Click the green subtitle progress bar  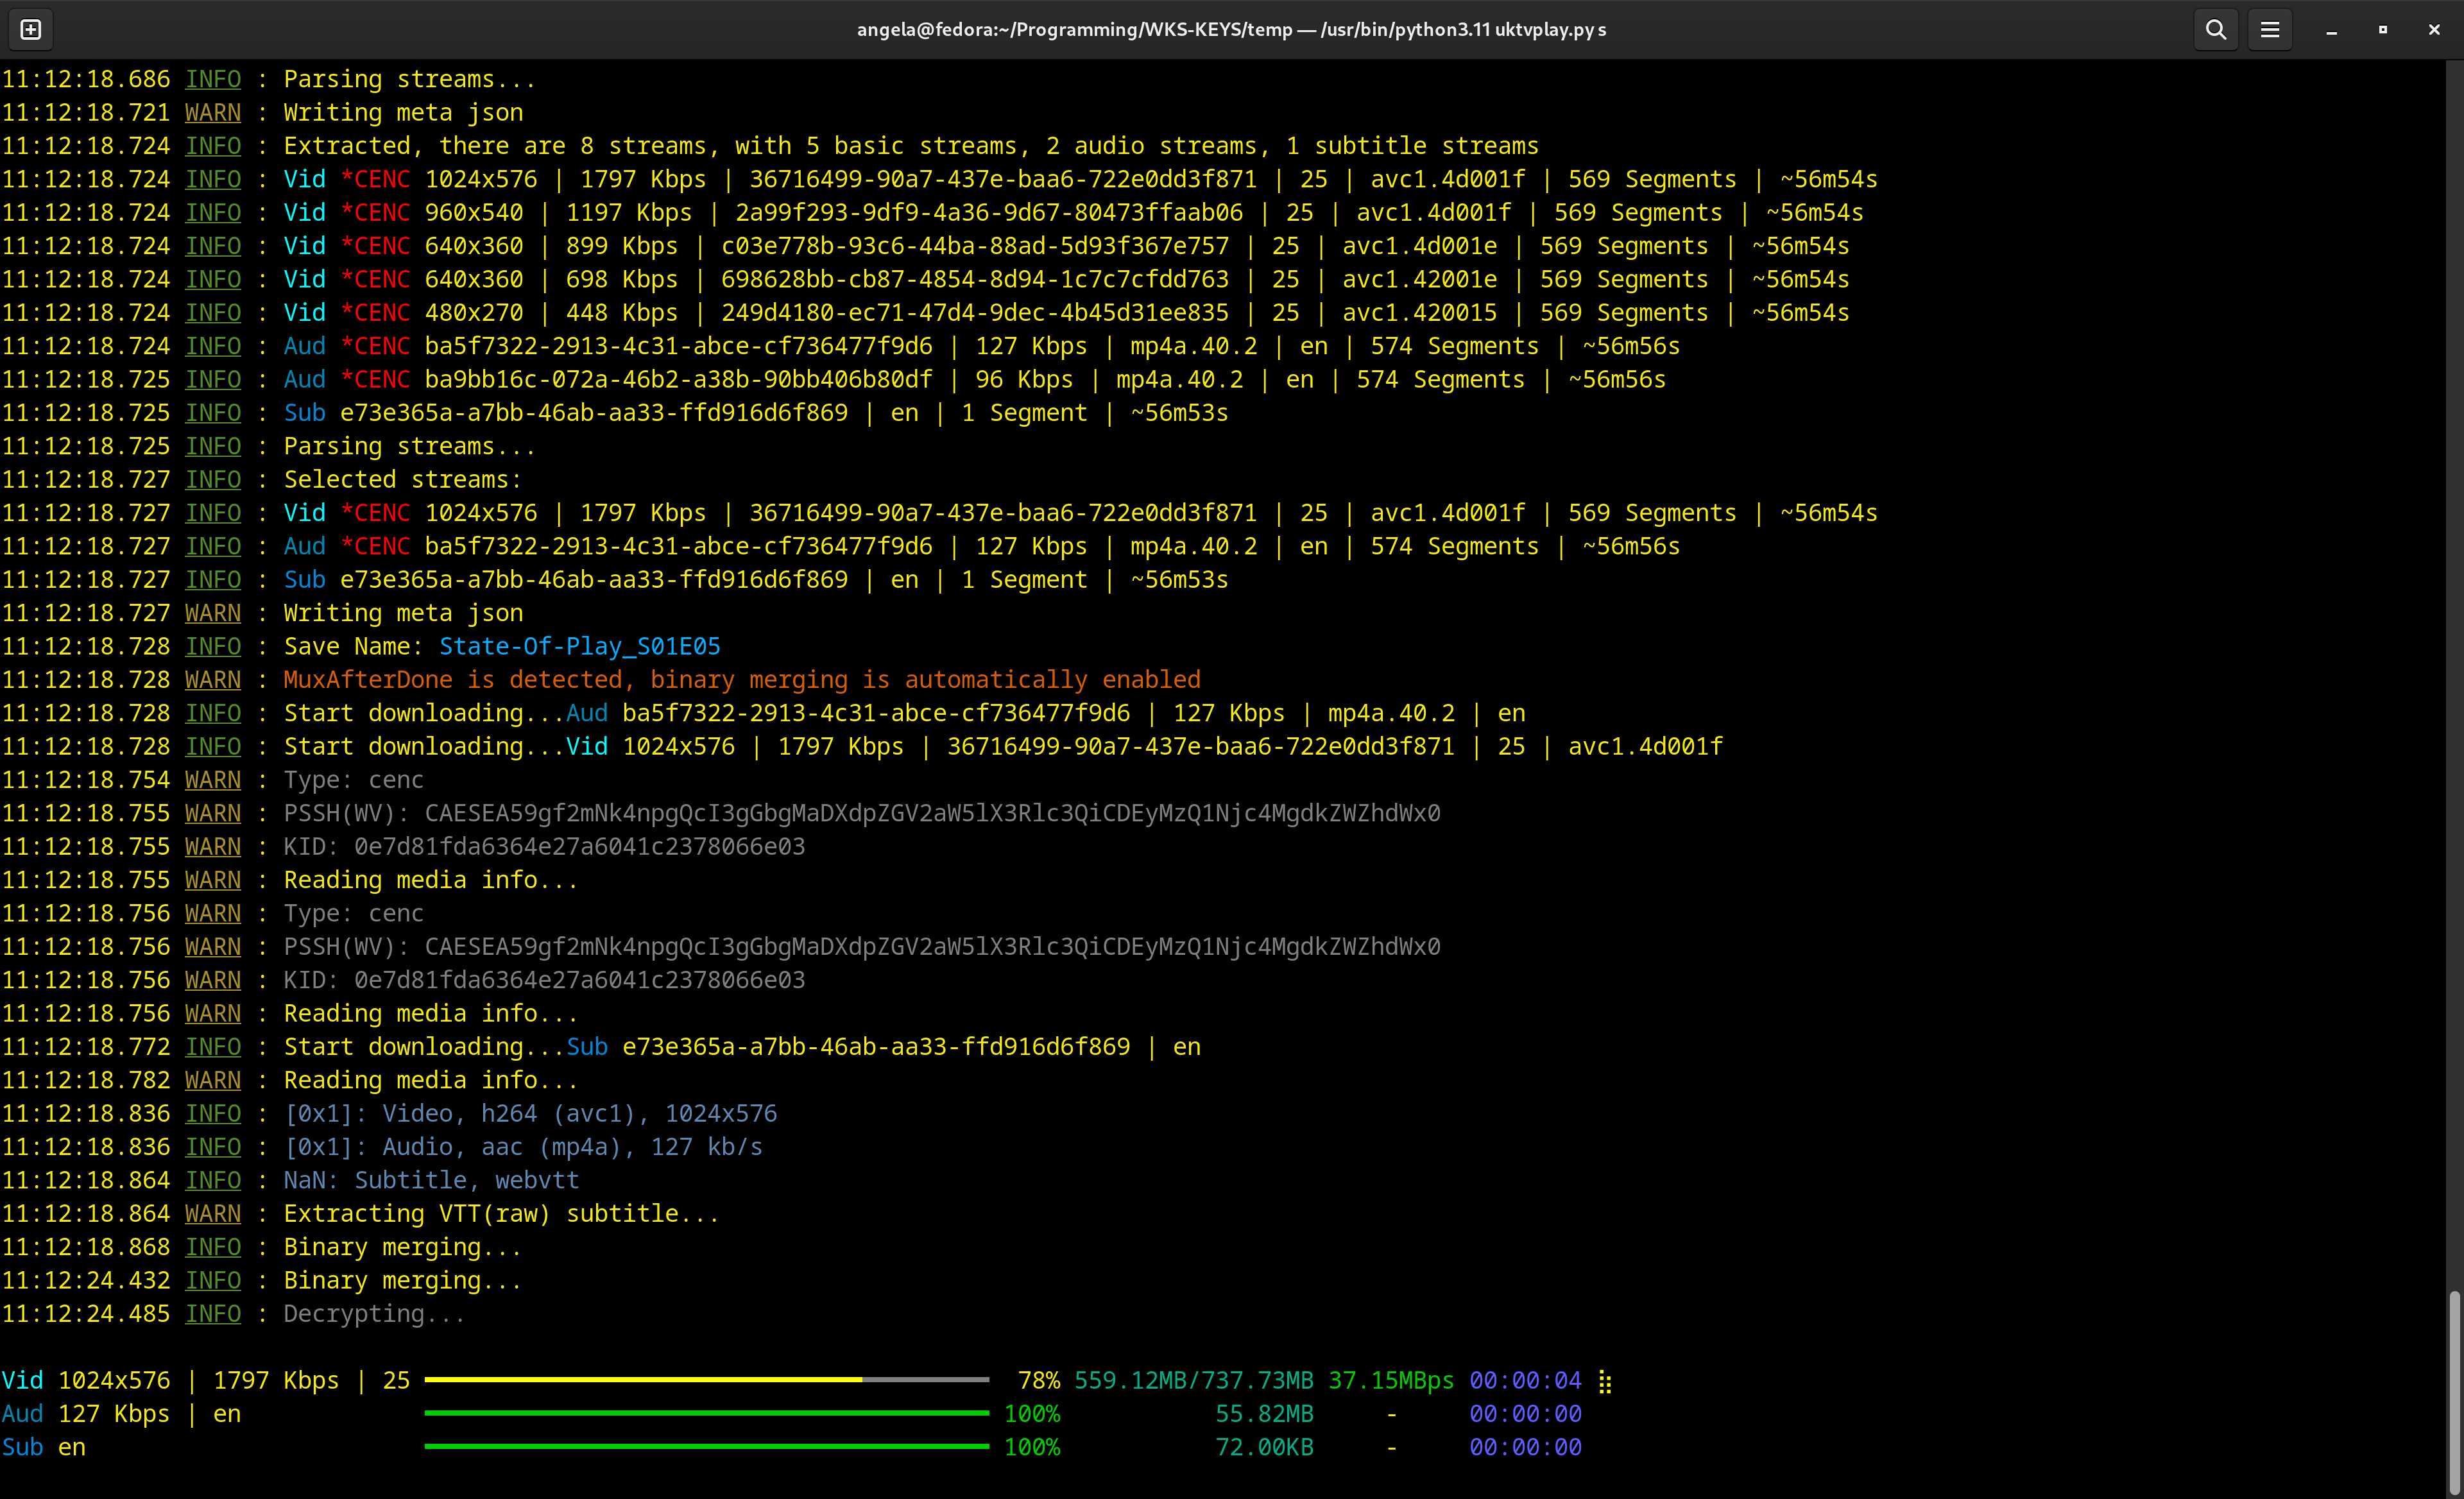[706, 1446]
